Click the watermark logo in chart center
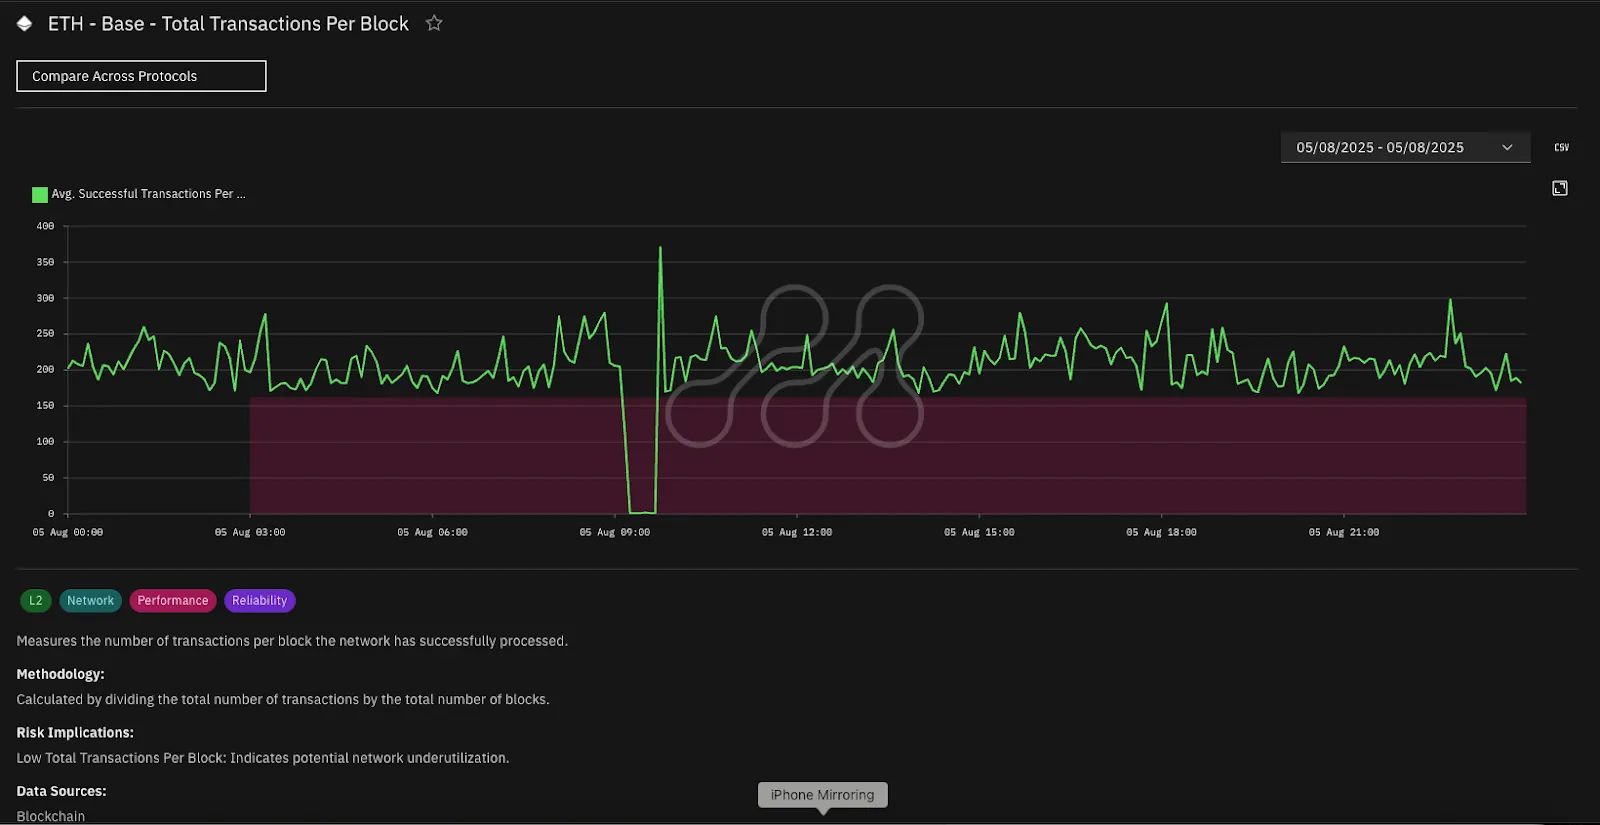The width and height of the screenshot is (1600, 825). (x=795, y=366)
